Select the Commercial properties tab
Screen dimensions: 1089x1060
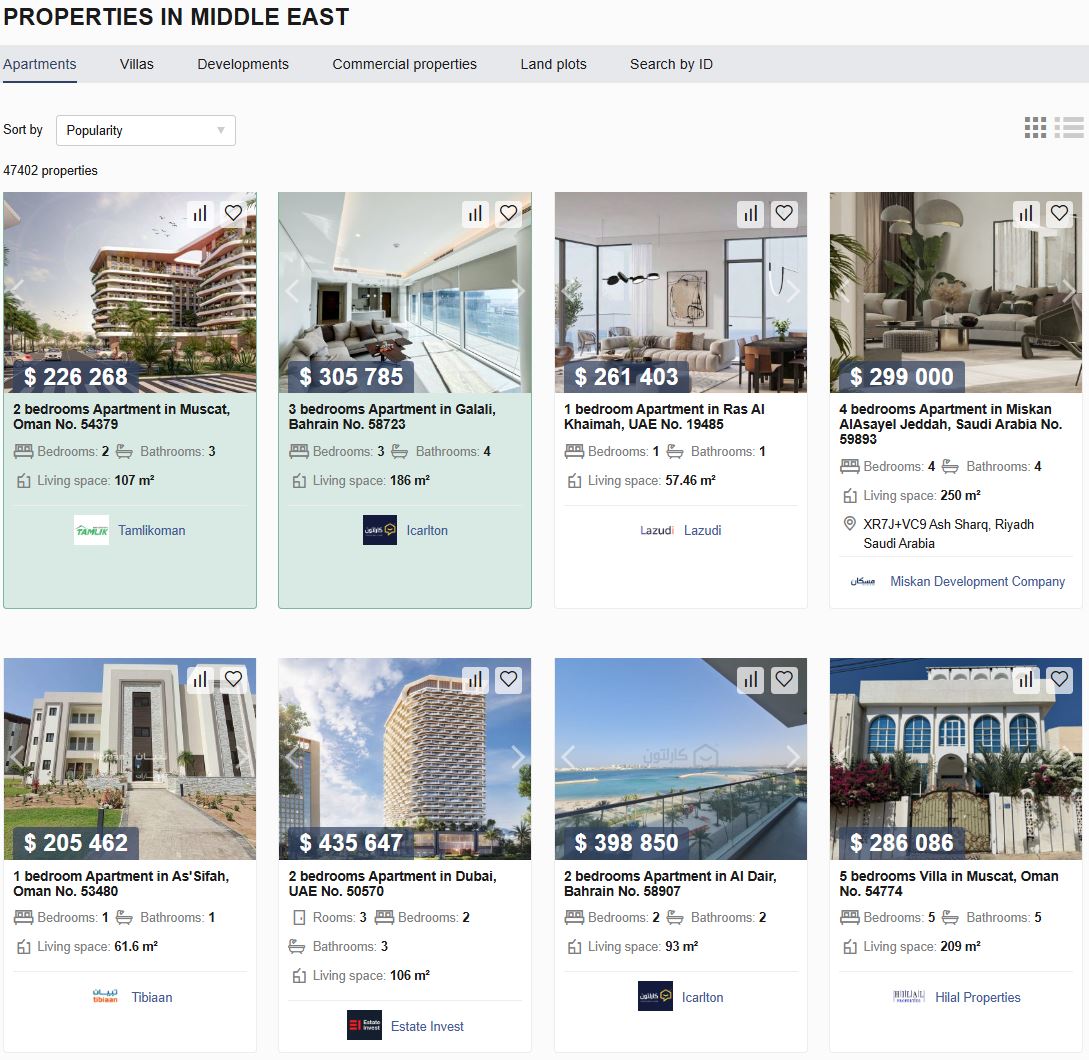pyautogui.click(x=404, y=64)
